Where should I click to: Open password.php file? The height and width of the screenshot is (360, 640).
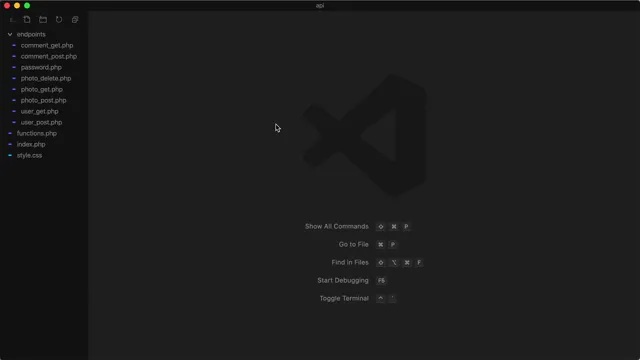point(41,67)
